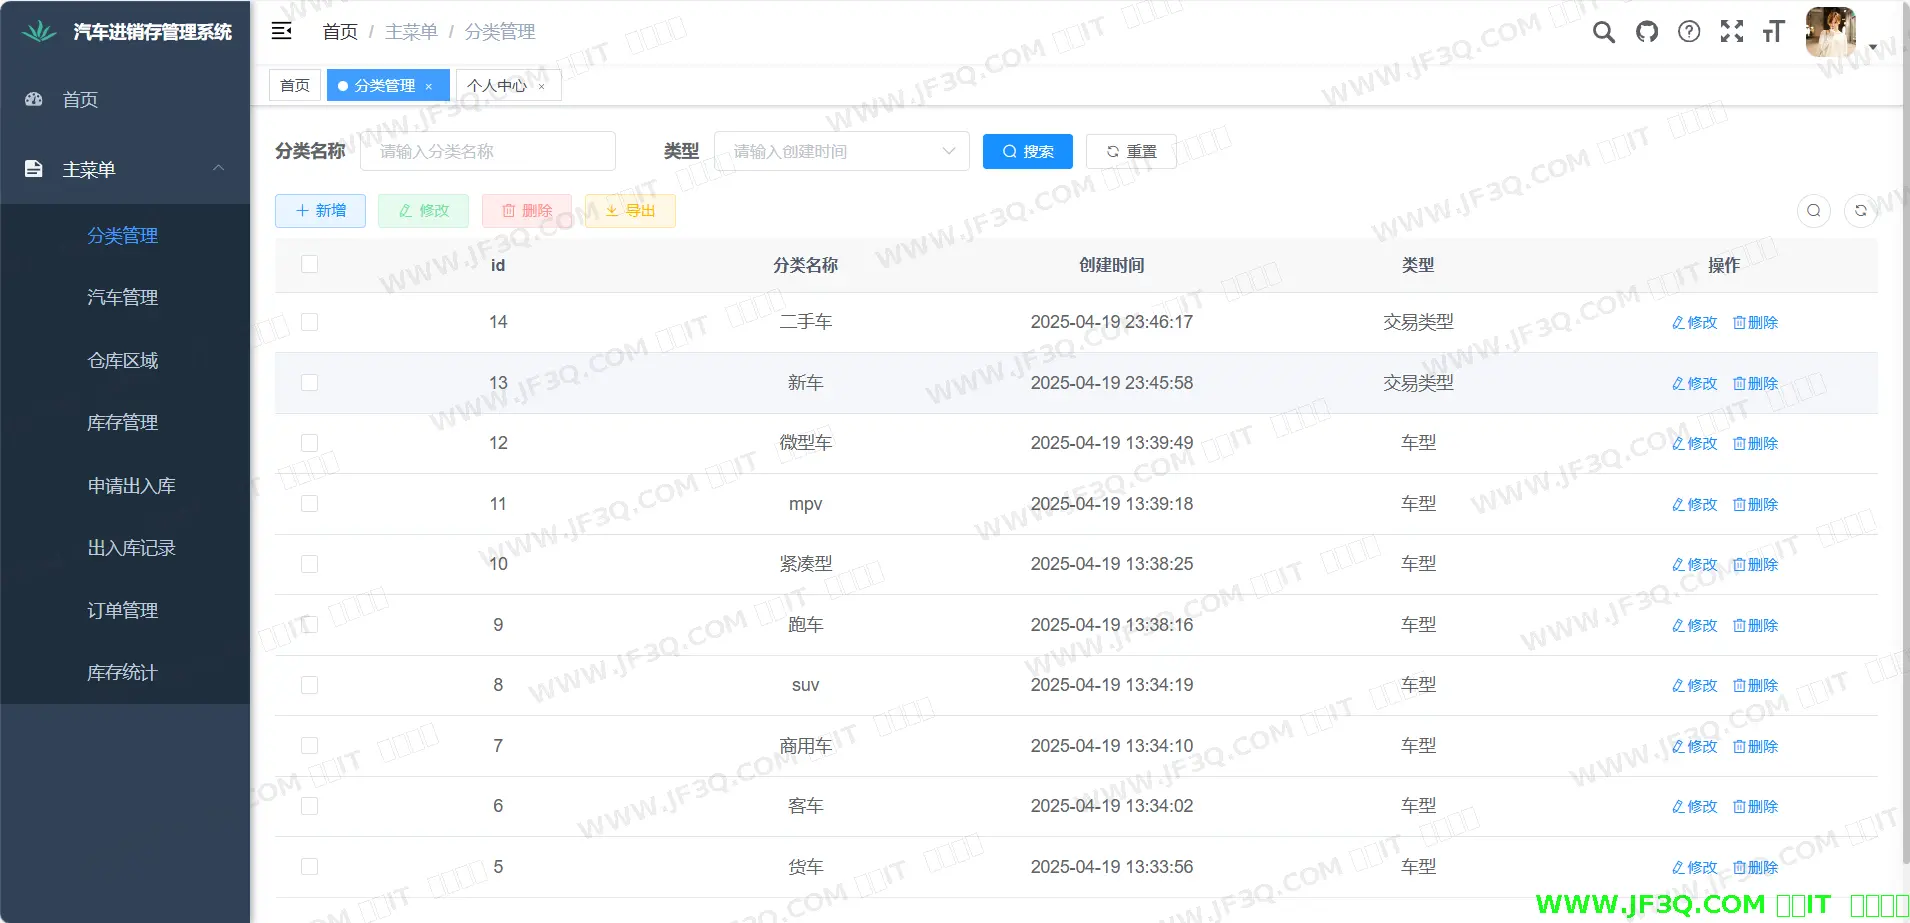
Task: Open the 类型 dropdown selector
Action: 841,151
